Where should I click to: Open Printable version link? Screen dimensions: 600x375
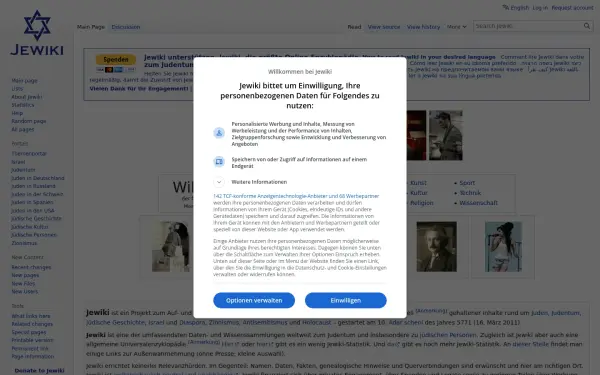32,340
